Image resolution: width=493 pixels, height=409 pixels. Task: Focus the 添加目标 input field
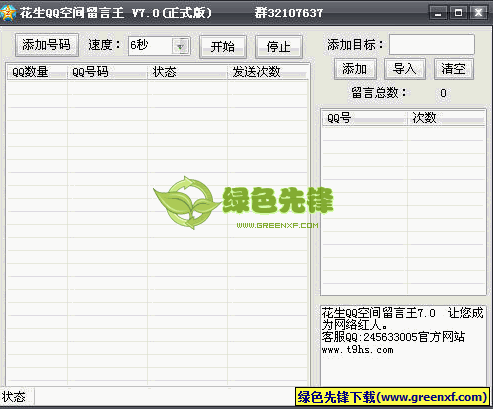[x=432, y=44]
